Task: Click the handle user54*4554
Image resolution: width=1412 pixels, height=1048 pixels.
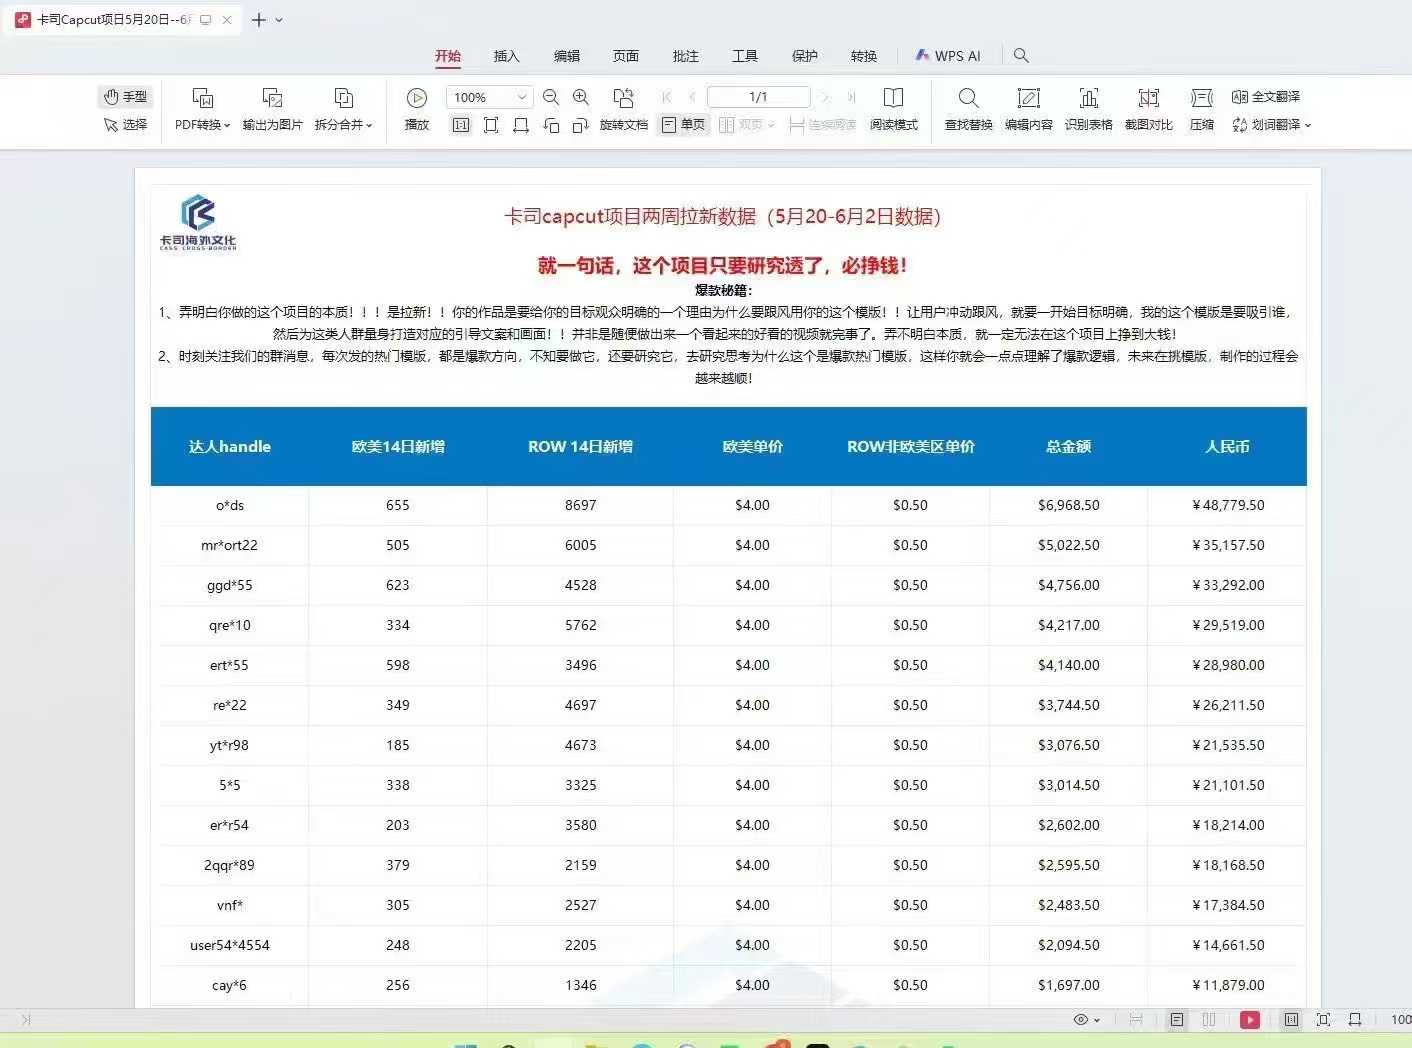Action: (230, 945)
